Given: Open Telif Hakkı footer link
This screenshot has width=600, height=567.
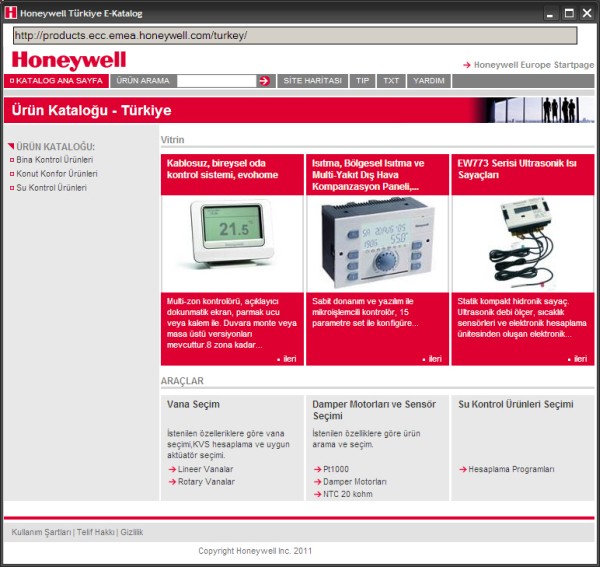Looking at the screenshot, I should pos(96,532).
